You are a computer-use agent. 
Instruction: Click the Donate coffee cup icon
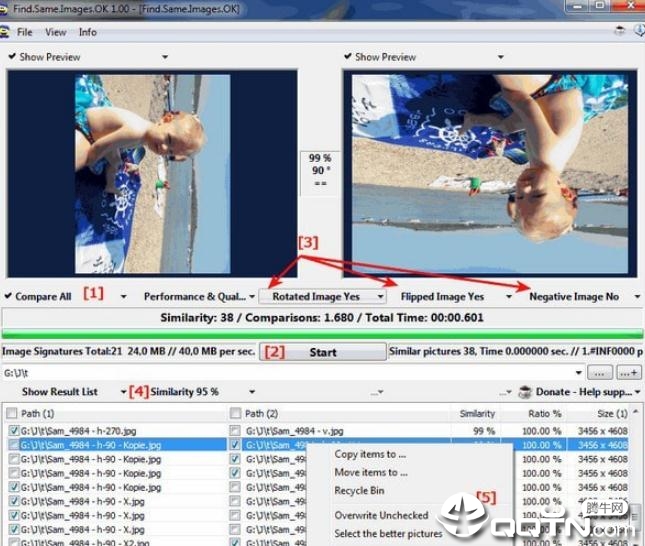coord(525,392)
